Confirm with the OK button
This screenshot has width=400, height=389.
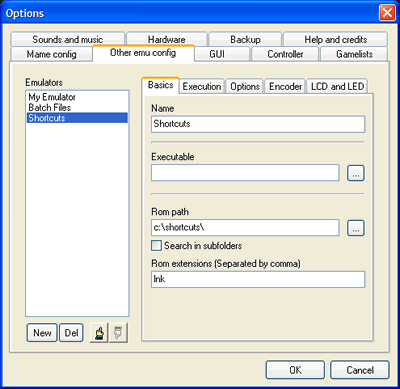pyautogui.click(x=295, y=370)
